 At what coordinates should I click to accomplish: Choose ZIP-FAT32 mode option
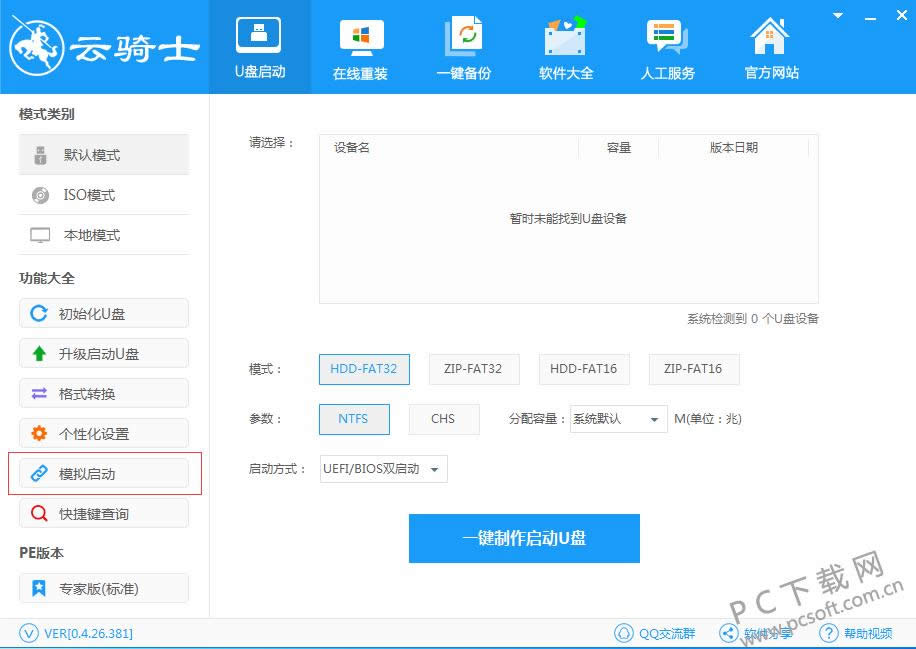point(473,369)
